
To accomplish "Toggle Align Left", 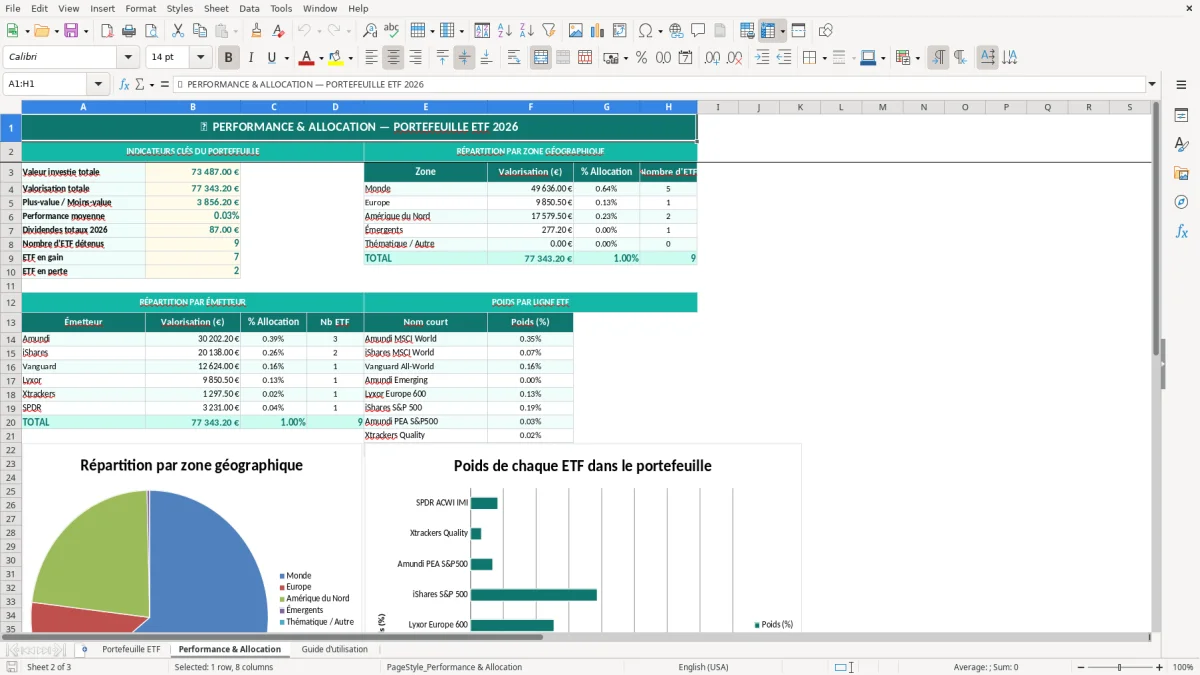I will tap(371, 58).
